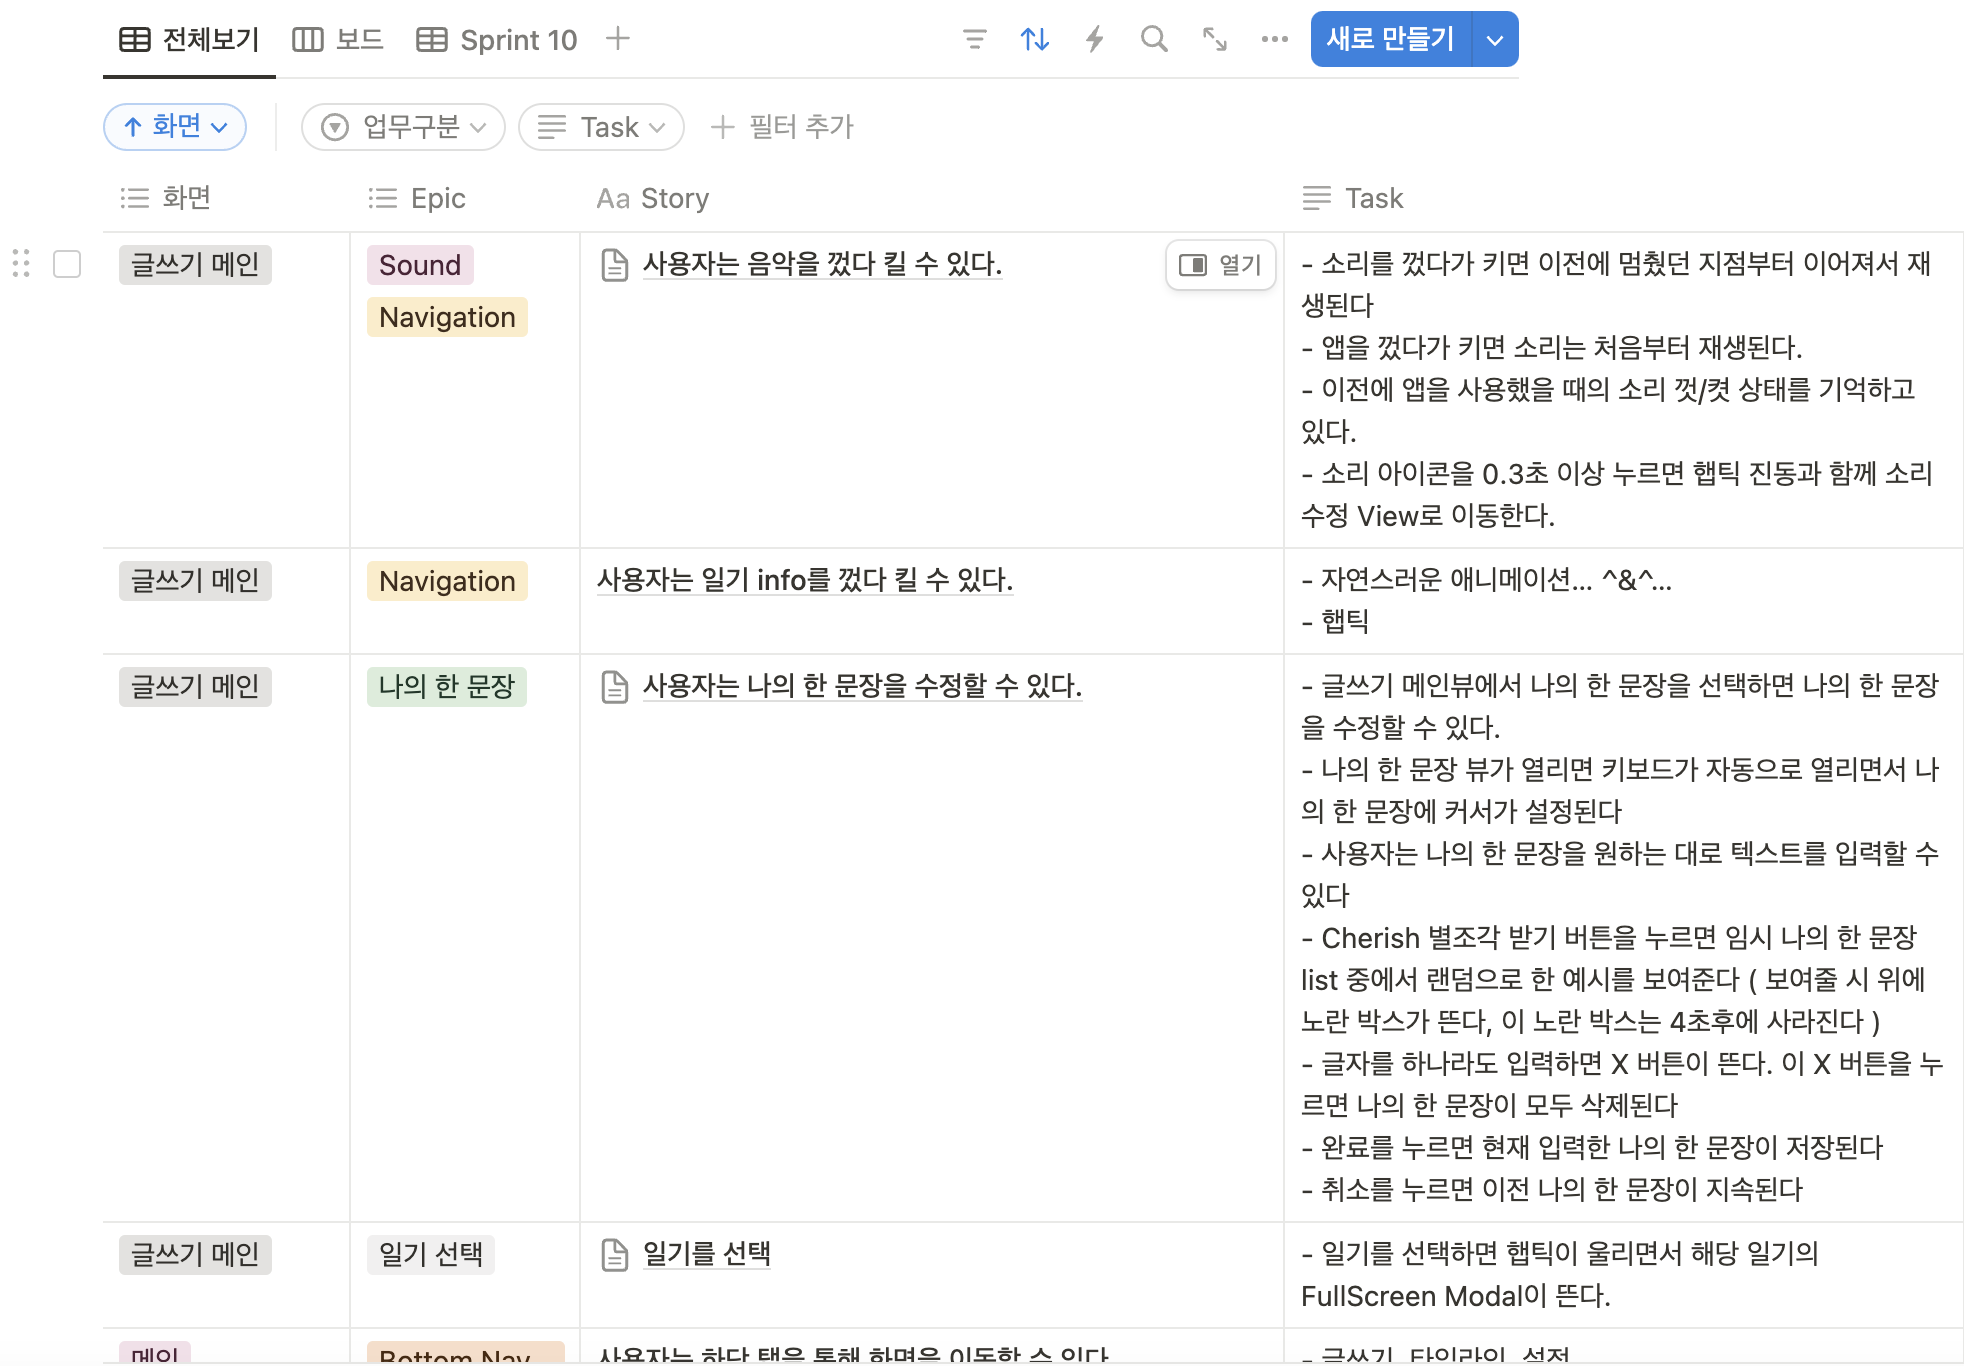The width and height of the screenshot is (1964, 1366).
Task: Click 필터 추가 to add a filter
Action: coord(781,127)
